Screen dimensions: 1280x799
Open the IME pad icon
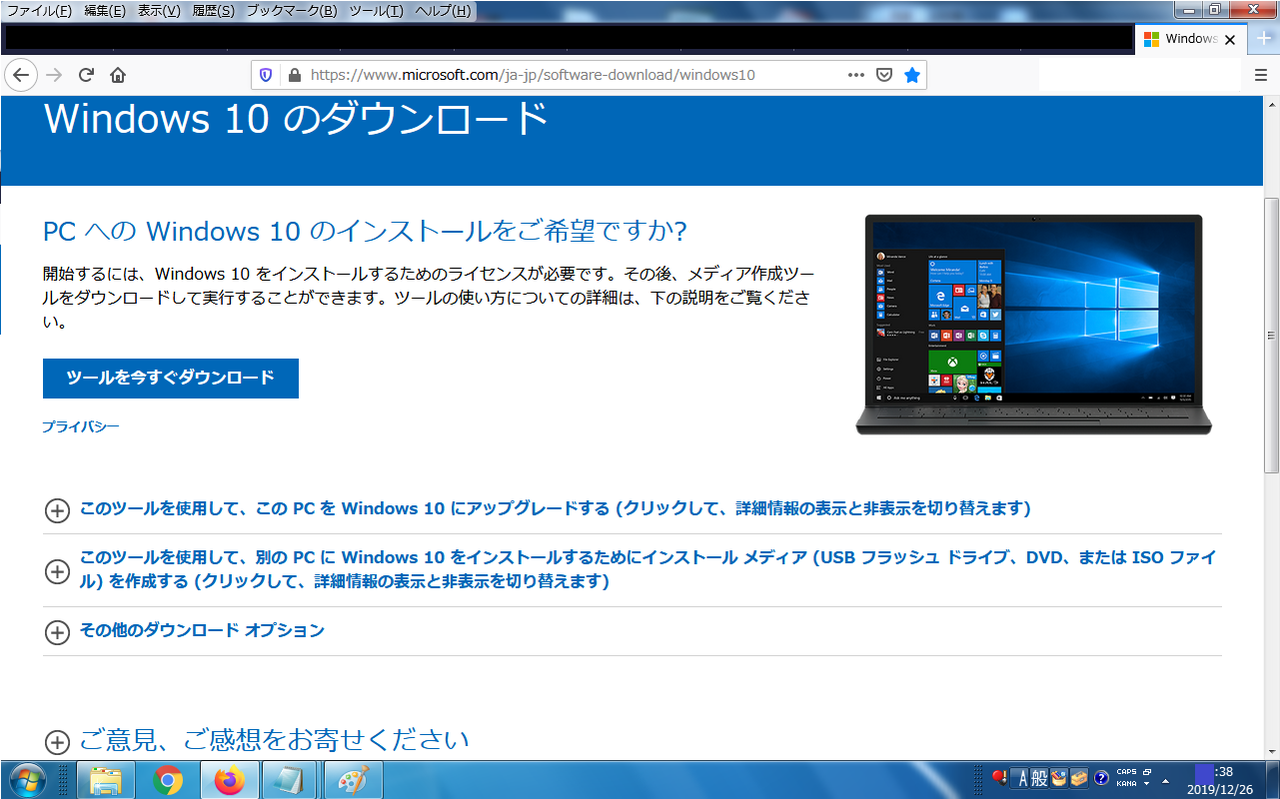[x=1059, y=778]
